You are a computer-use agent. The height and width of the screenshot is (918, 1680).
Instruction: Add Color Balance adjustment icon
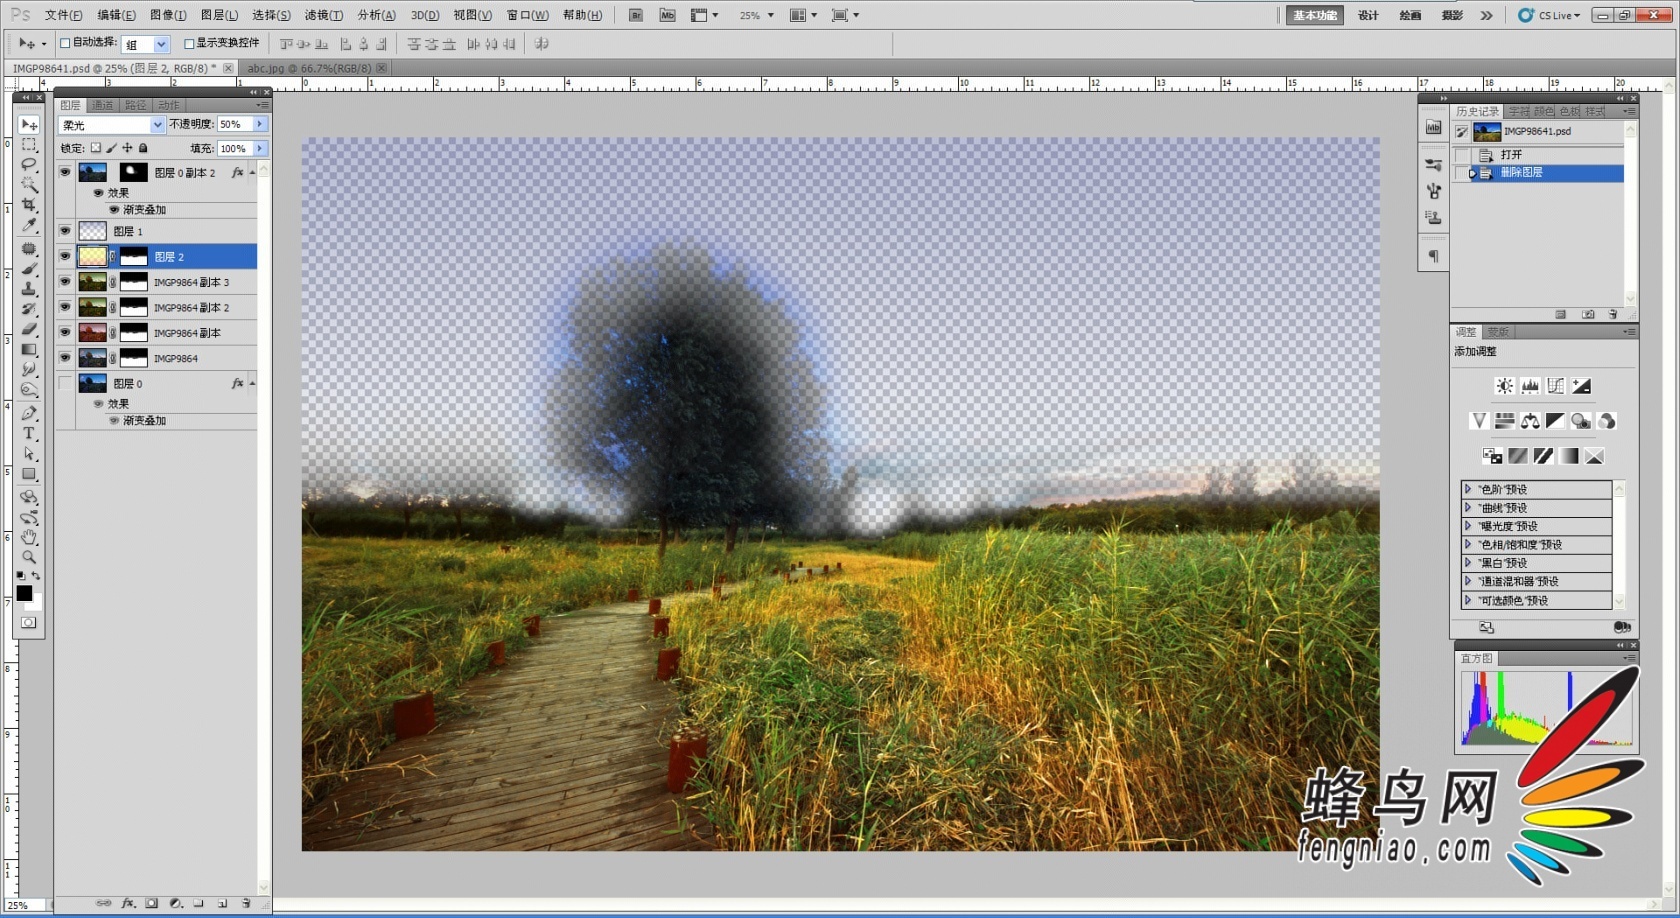click(x=1530, y=421)
